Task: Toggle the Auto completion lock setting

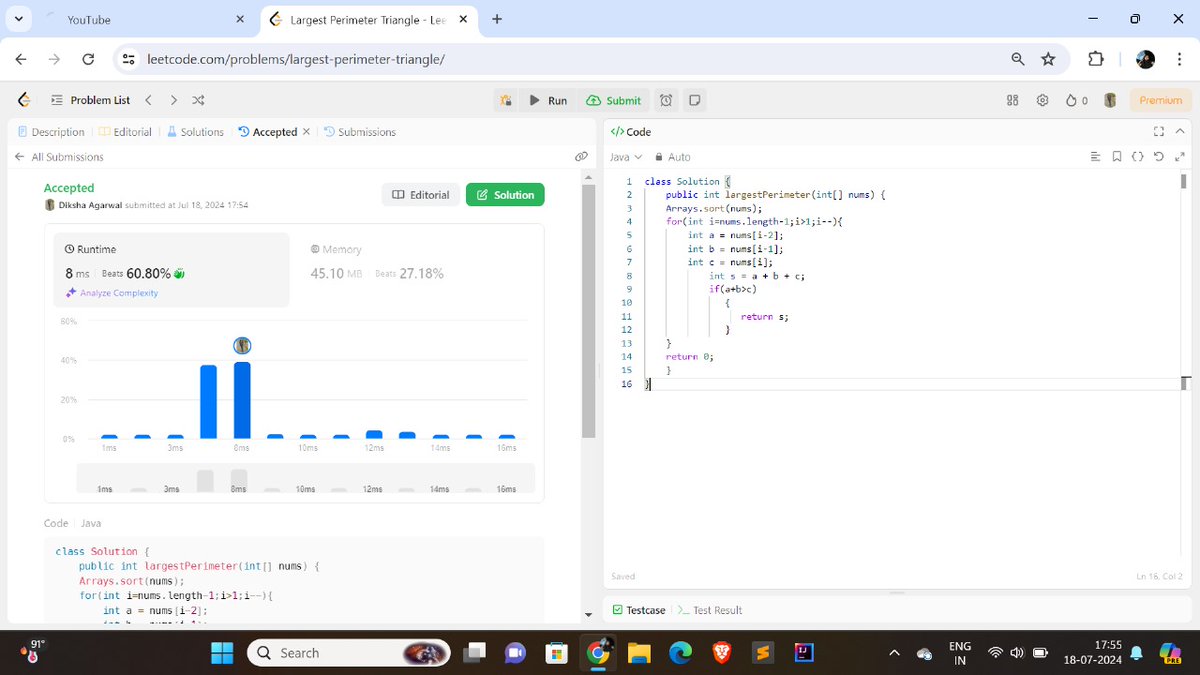Action: 673,157
